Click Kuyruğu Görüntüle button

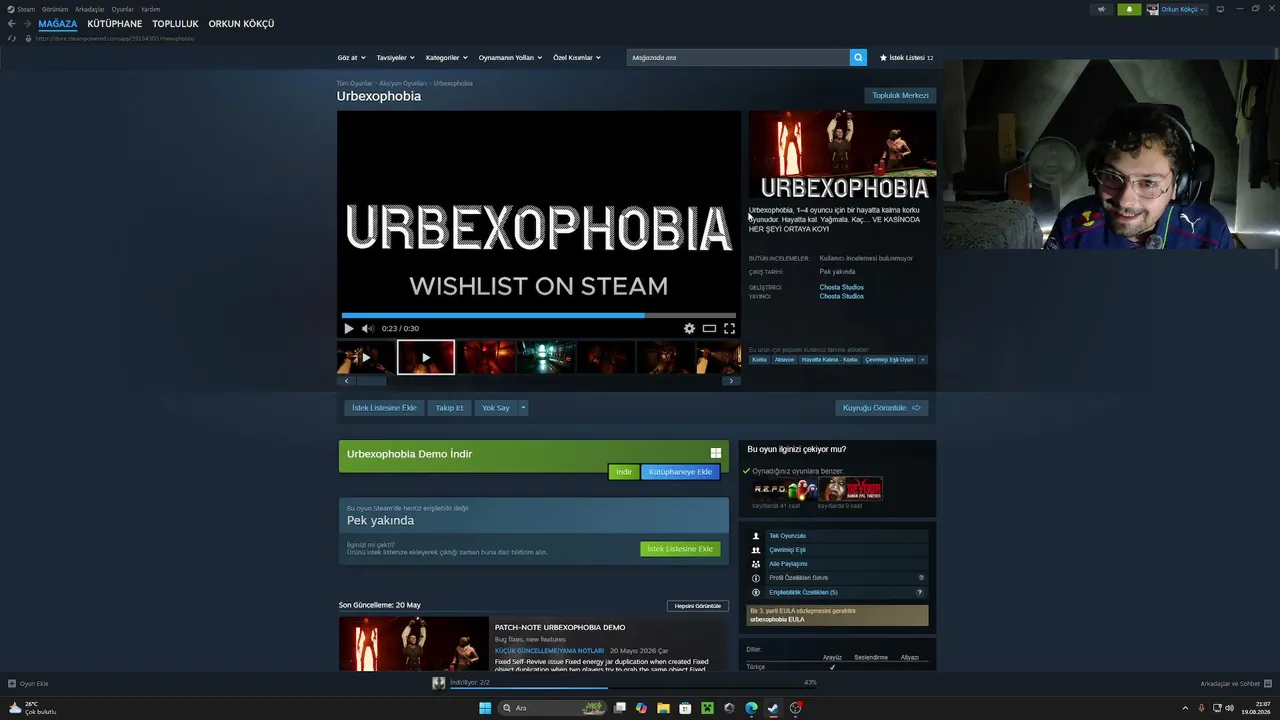tap(881, 408)
